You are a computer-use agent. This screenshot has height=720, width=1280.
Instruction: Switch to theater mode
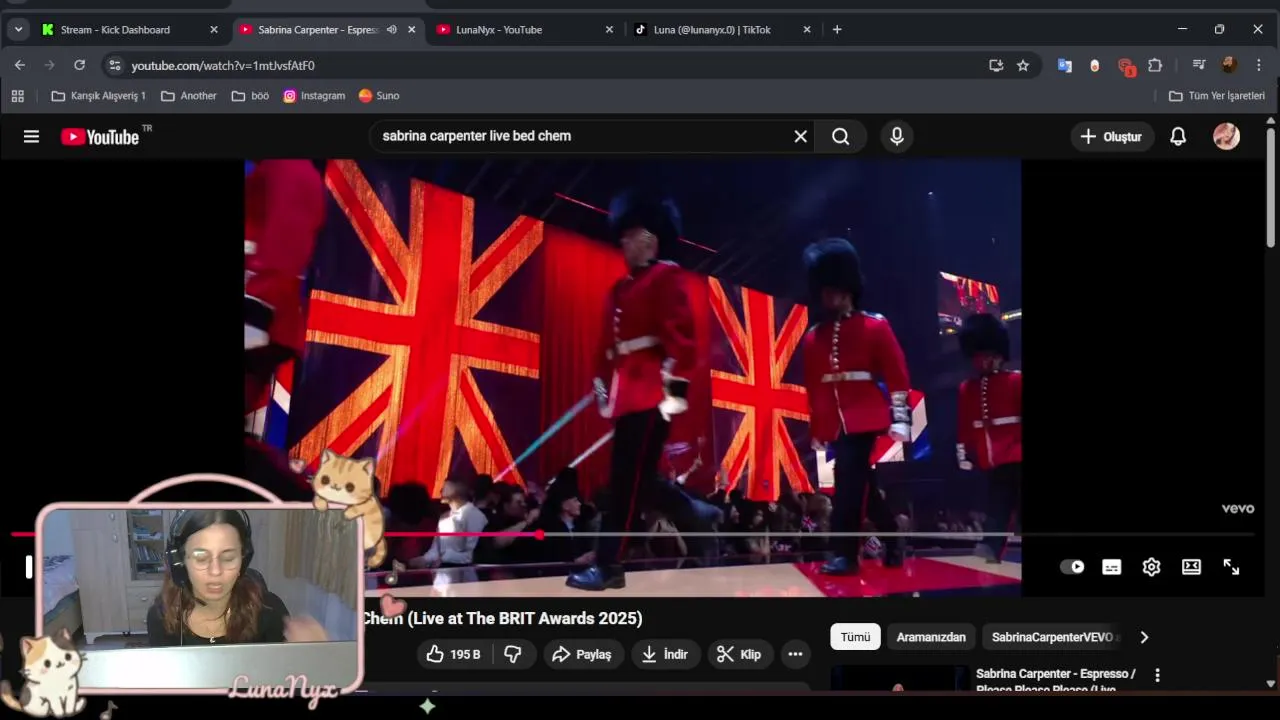tap(1191, 567)
